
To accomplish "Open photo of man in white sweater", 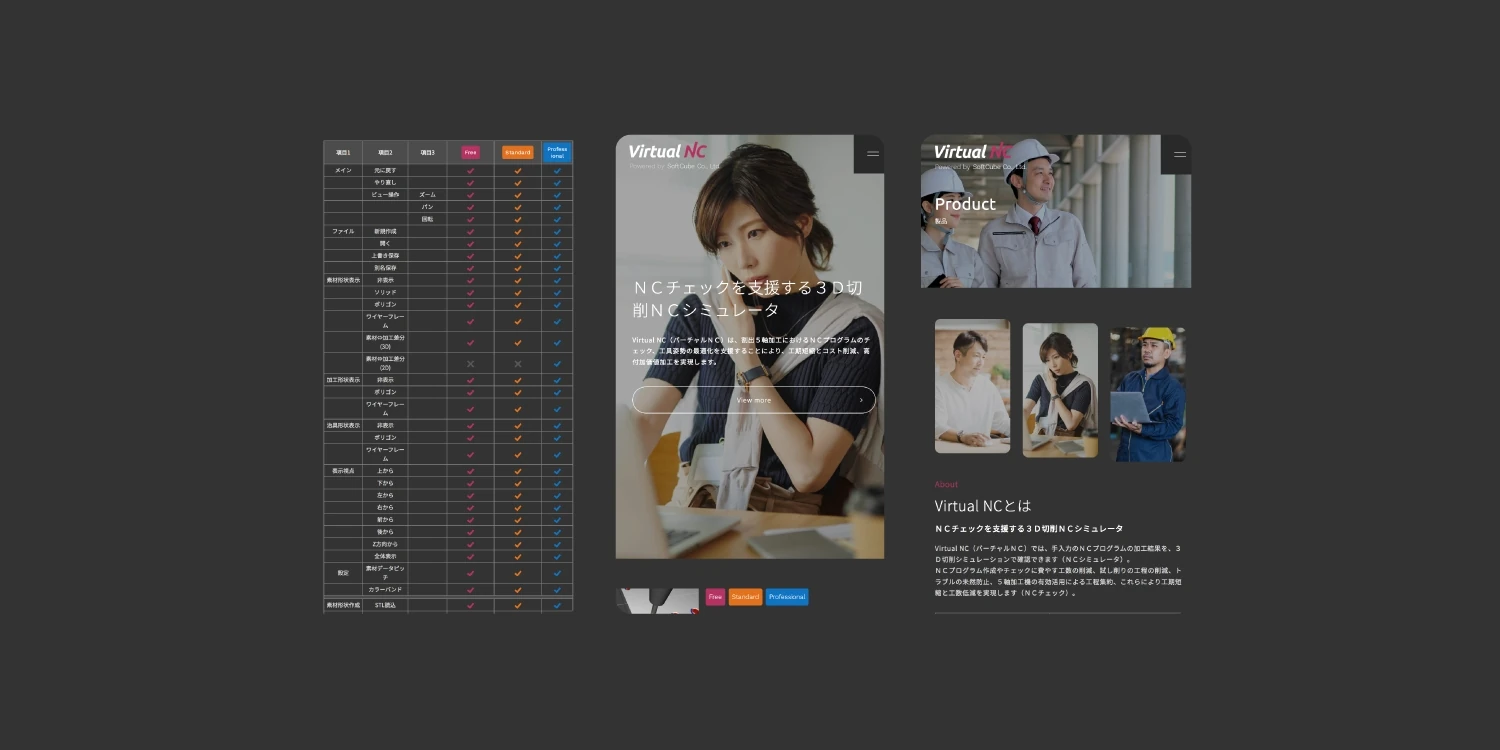I will click(x=972, y=386).
